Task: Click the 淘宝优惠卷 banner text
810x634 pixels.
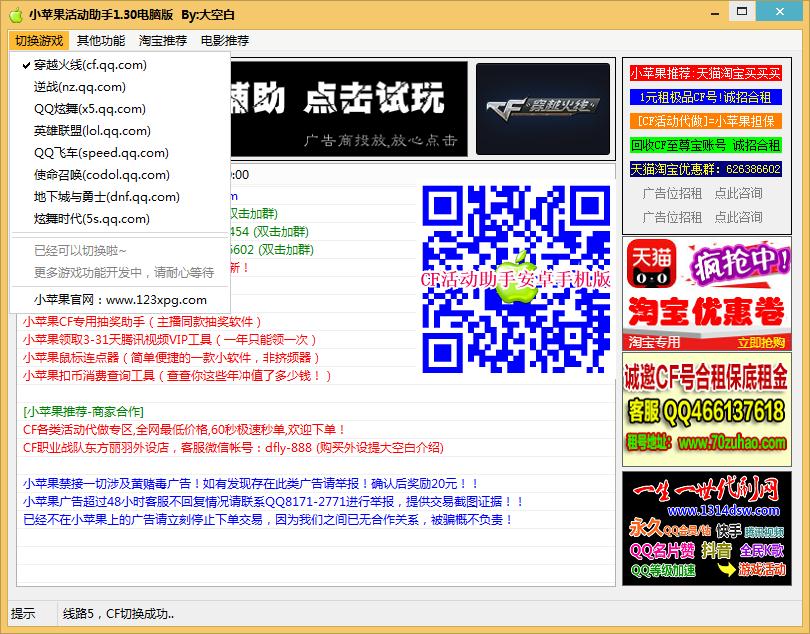Action: point(707,312)
